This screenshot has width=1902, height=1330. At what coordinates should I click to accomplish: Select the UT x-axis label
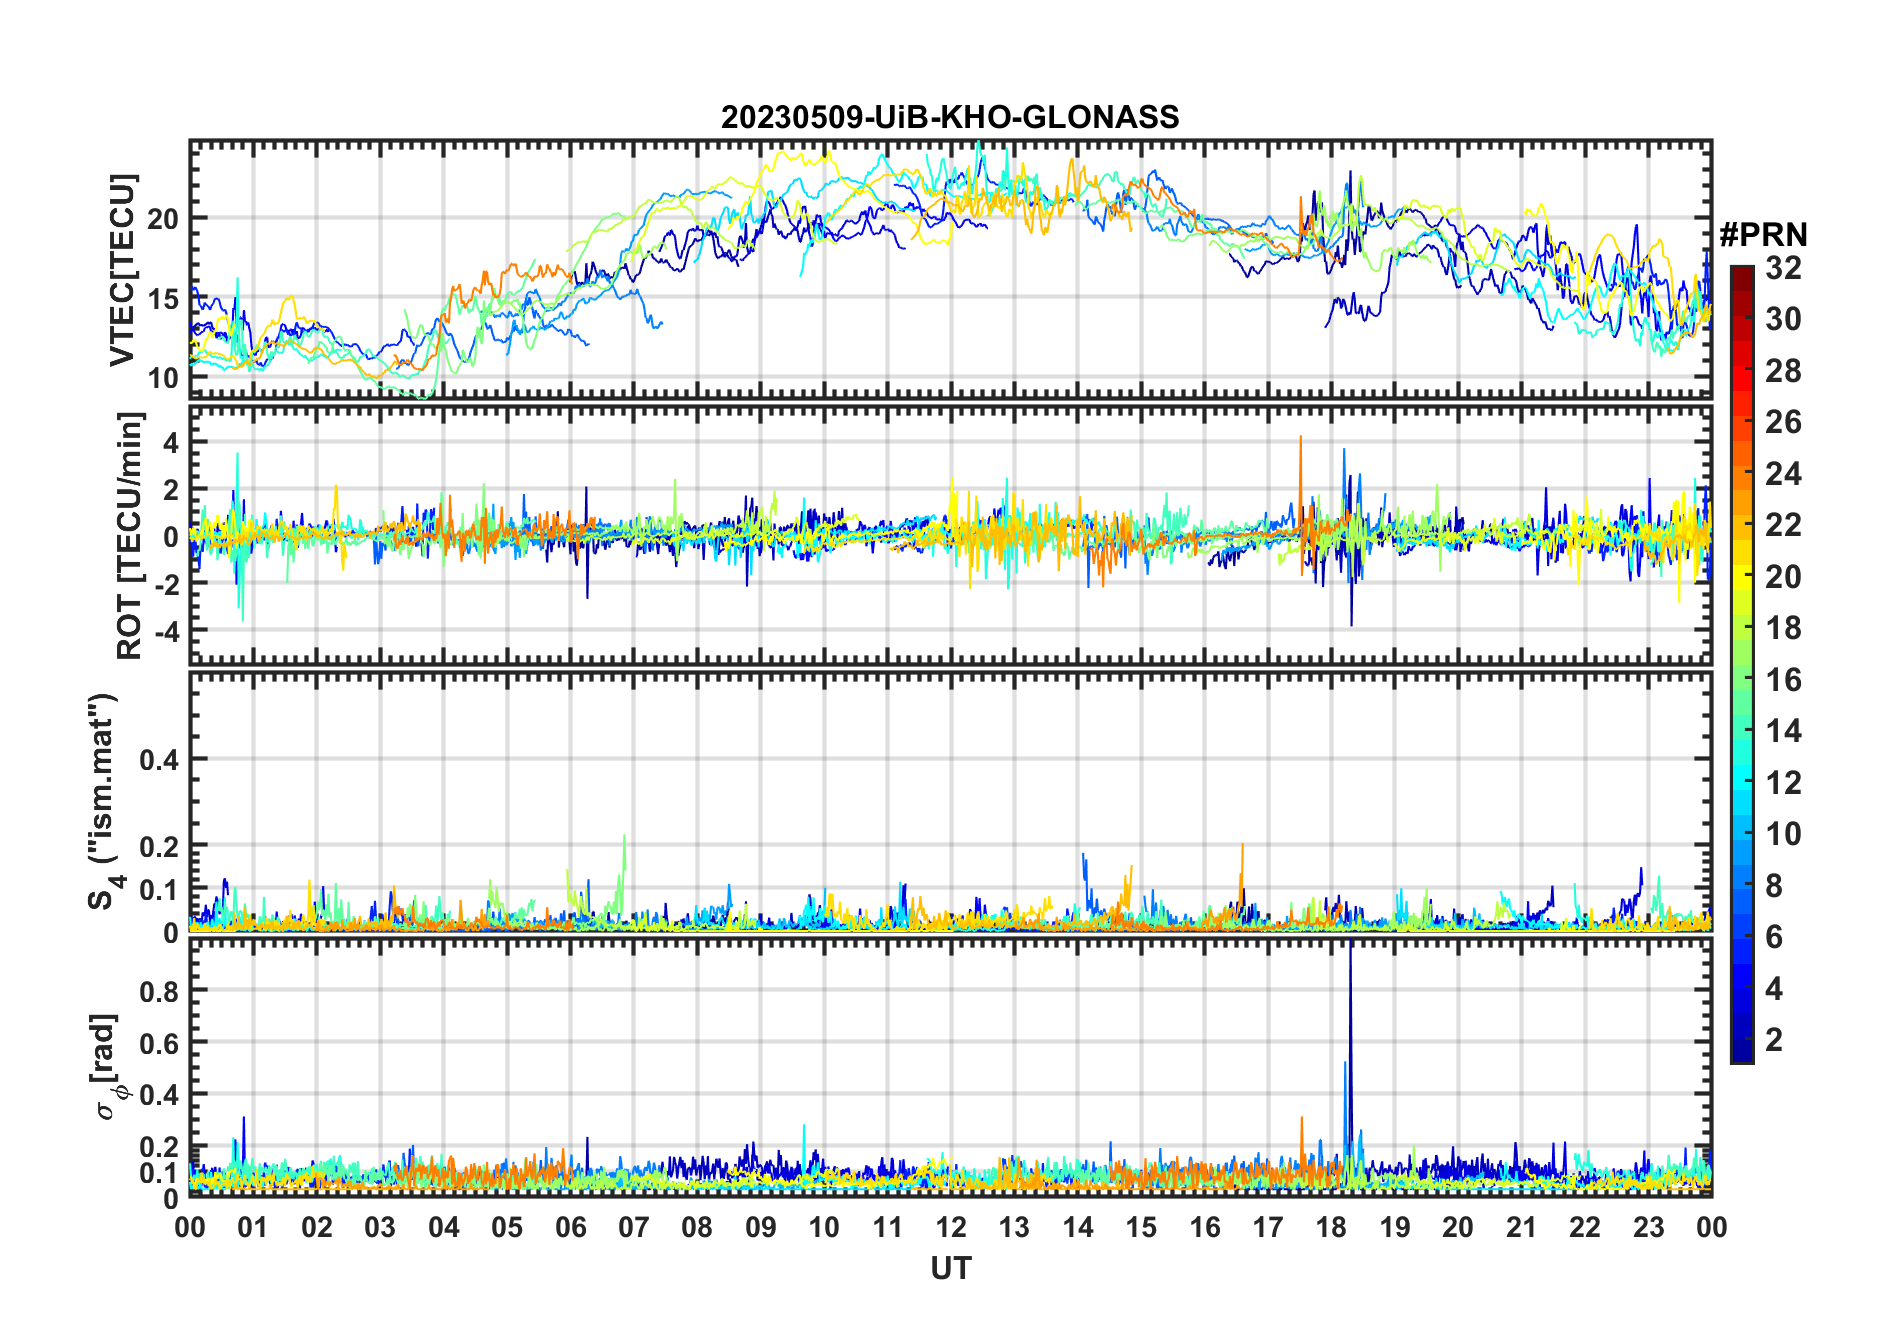pyautogui.click(x=950, y=1268)
